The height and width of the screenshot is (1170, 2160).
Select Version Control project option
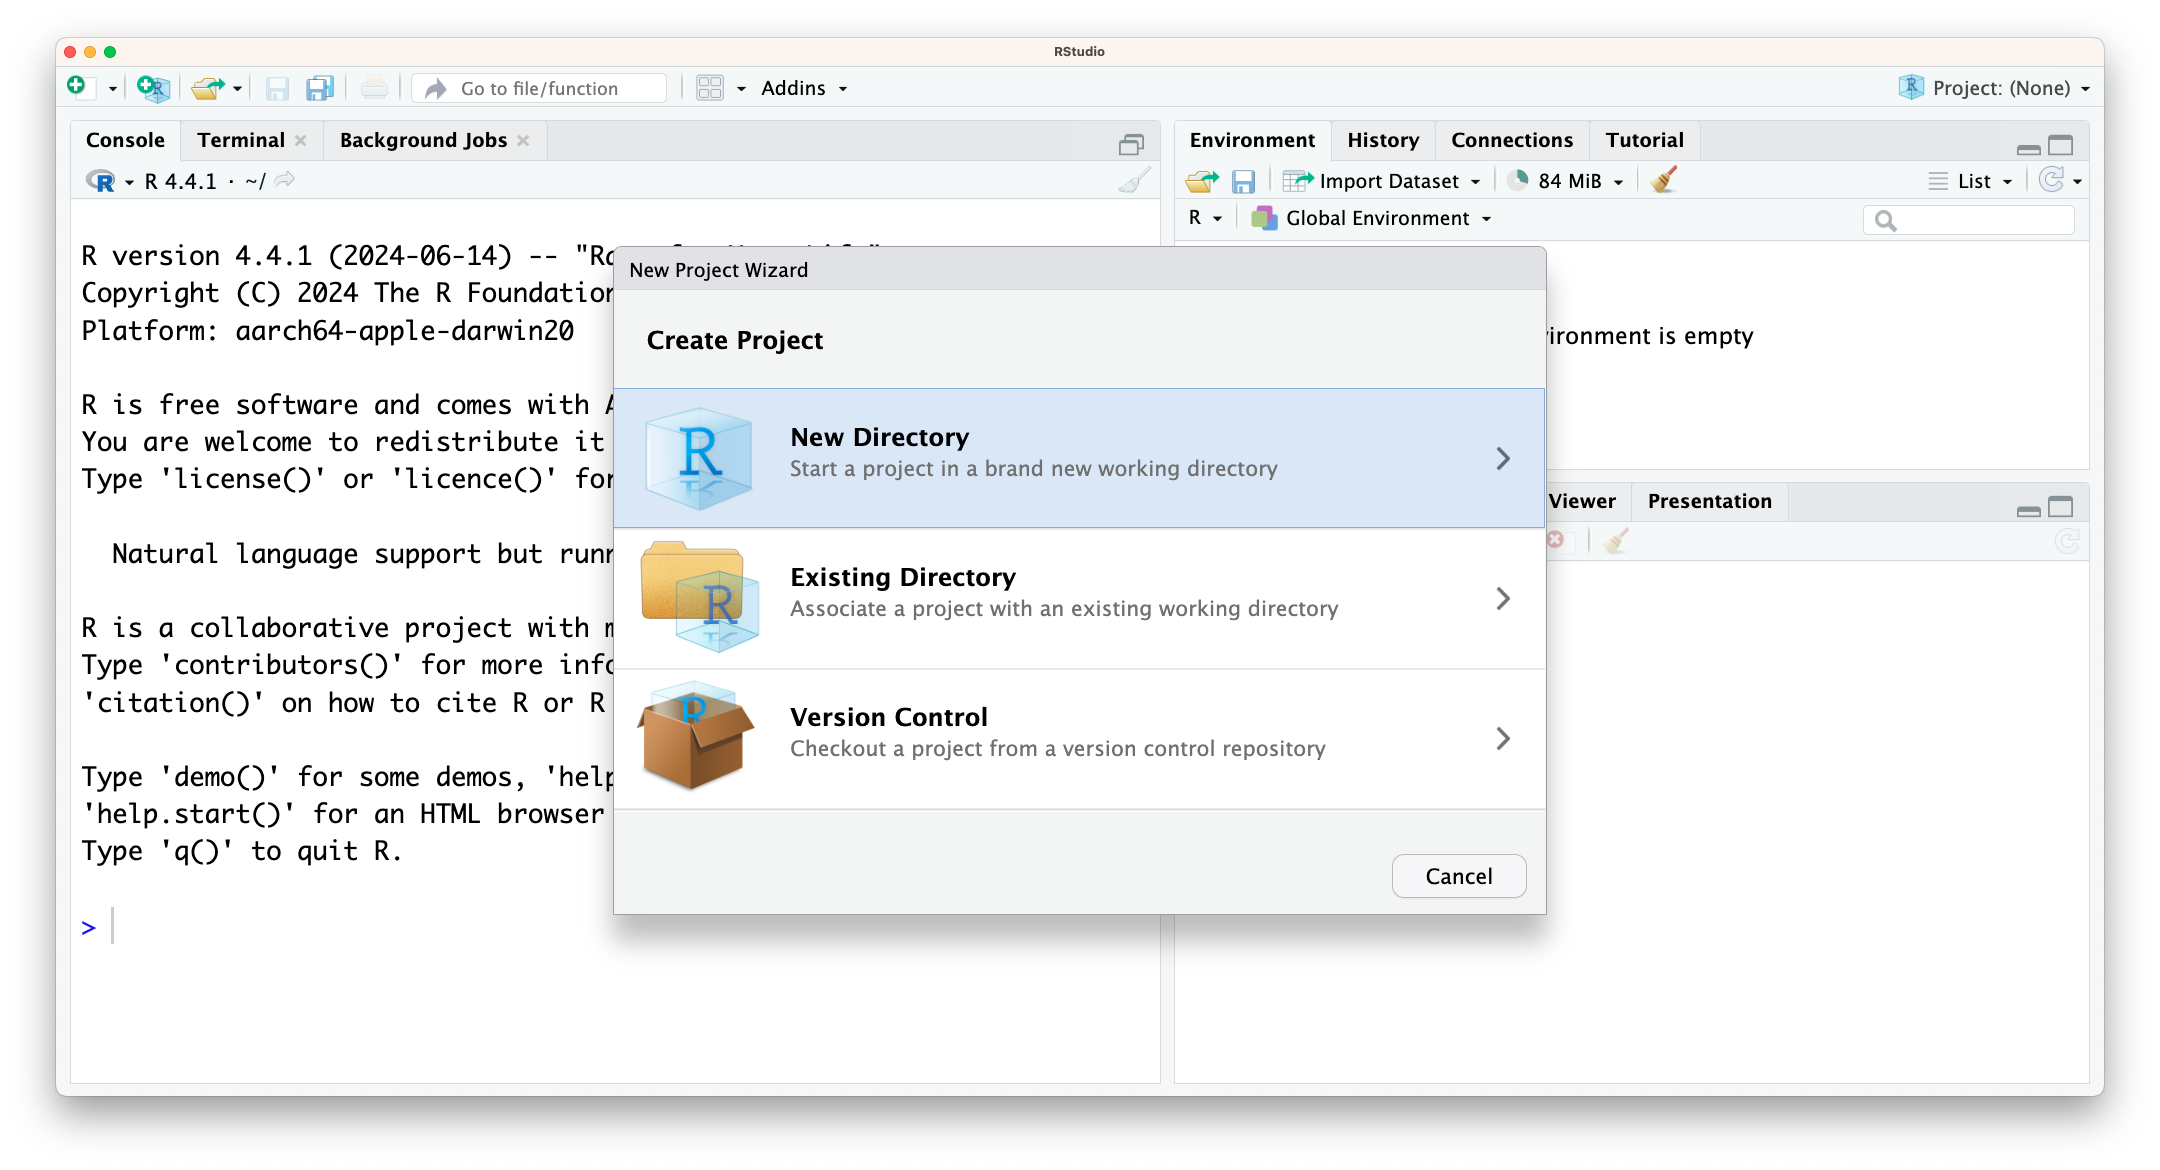coord(1079,738)
